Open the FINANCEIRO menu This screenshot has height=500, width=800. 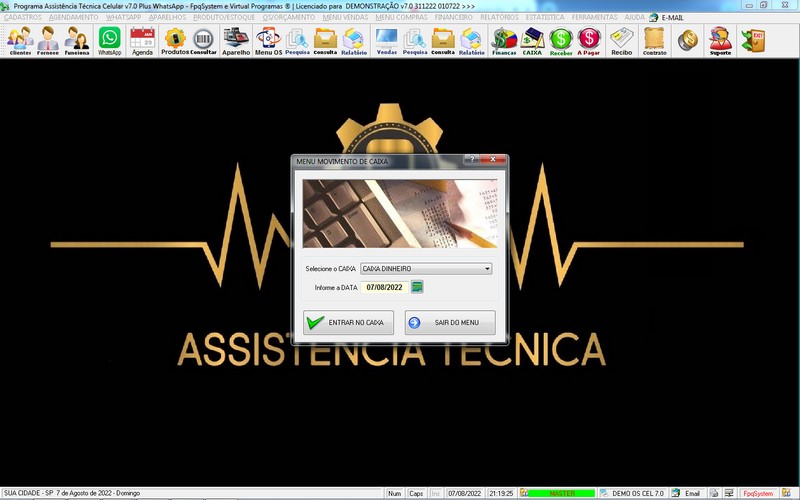[x=454, y=17]
